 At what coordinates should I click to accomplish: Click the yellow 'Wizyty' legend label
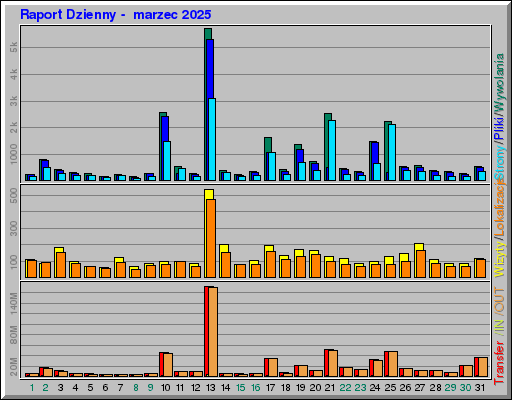click(x=499, y=260)
